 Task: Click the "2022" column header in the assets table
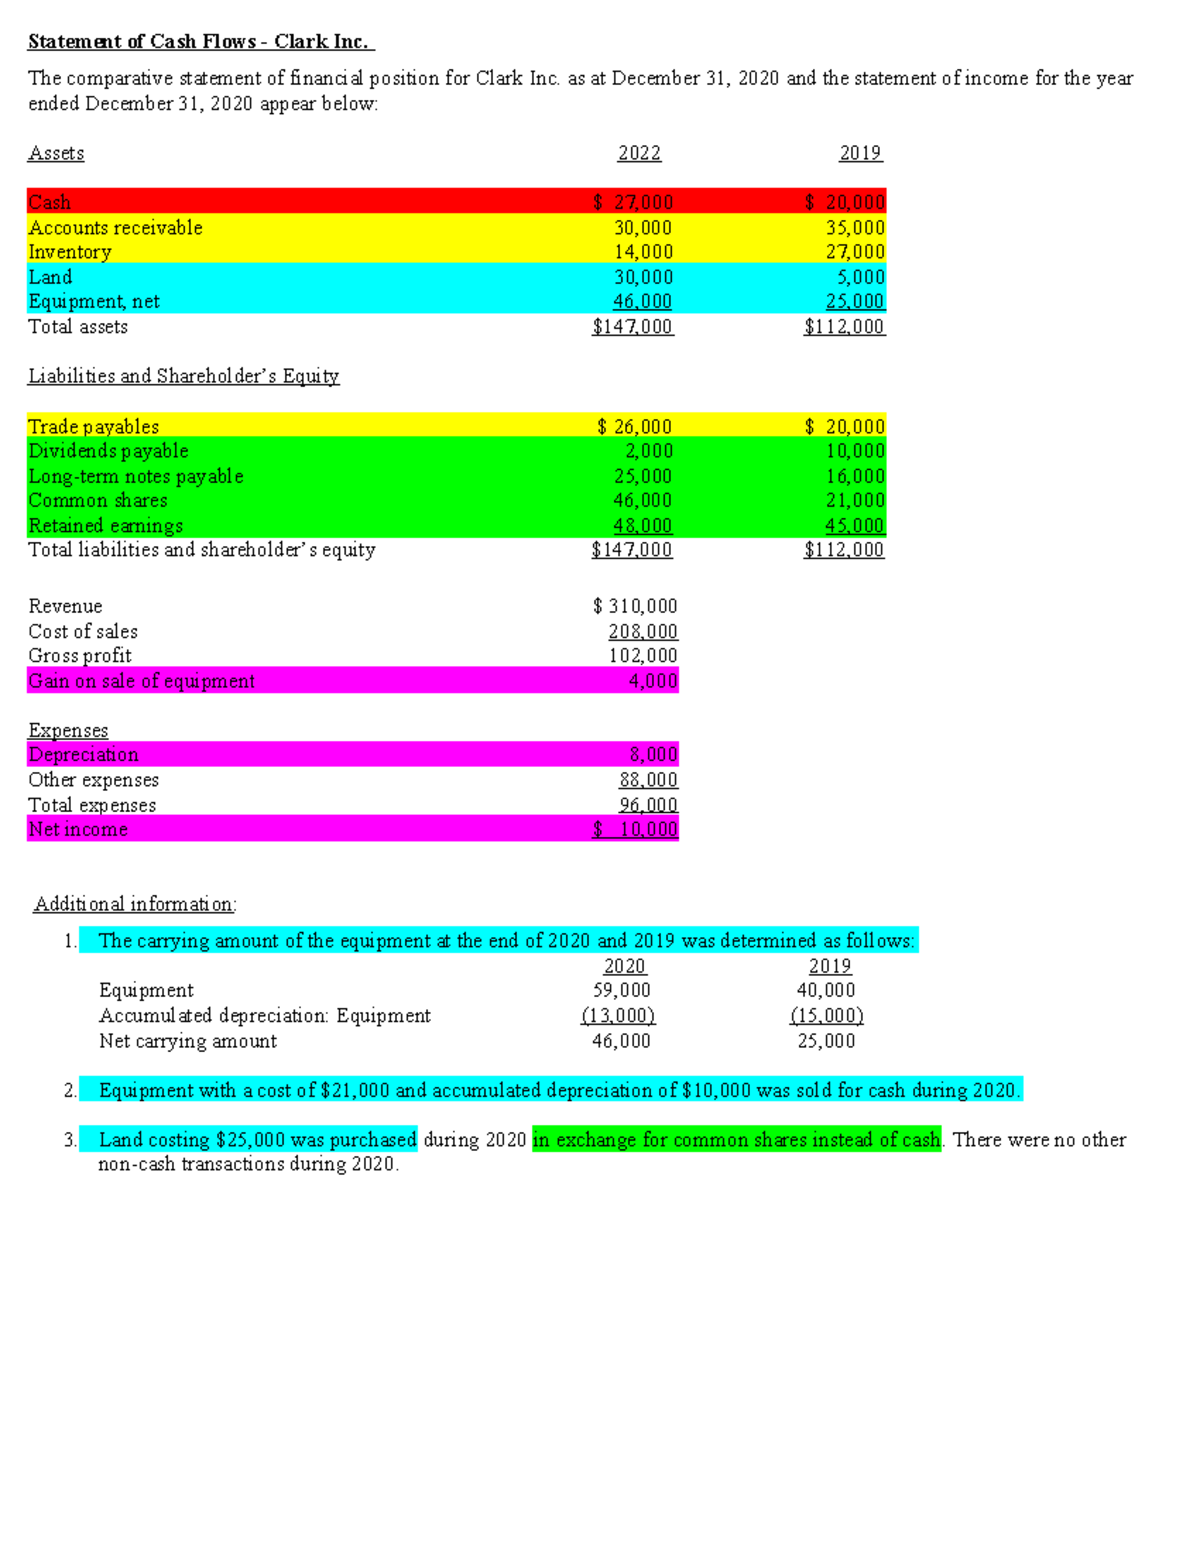[639, 153]
